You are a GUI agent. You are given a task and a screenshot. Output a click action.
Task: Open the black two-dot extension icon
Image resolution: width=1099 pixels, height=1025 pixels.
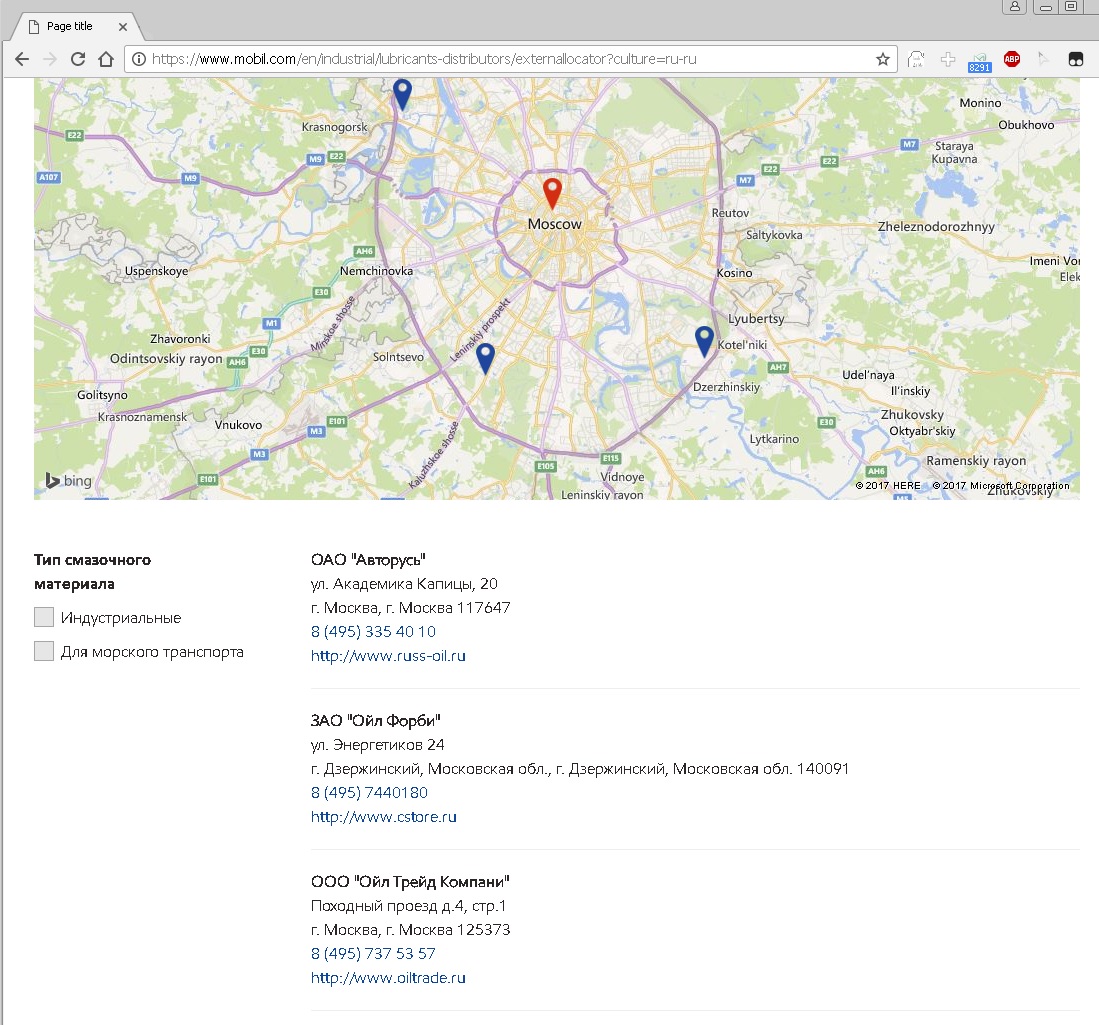click(1076, 60)
